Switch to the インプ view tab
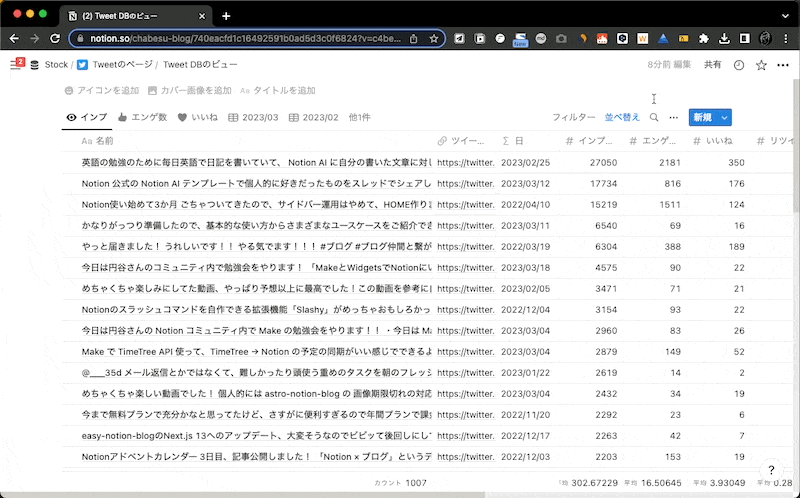 [x=87, y=117]
